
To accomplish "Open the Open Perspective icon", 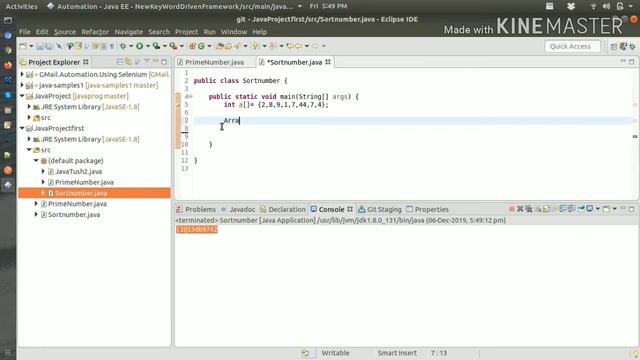I will [x=613, y=47].
